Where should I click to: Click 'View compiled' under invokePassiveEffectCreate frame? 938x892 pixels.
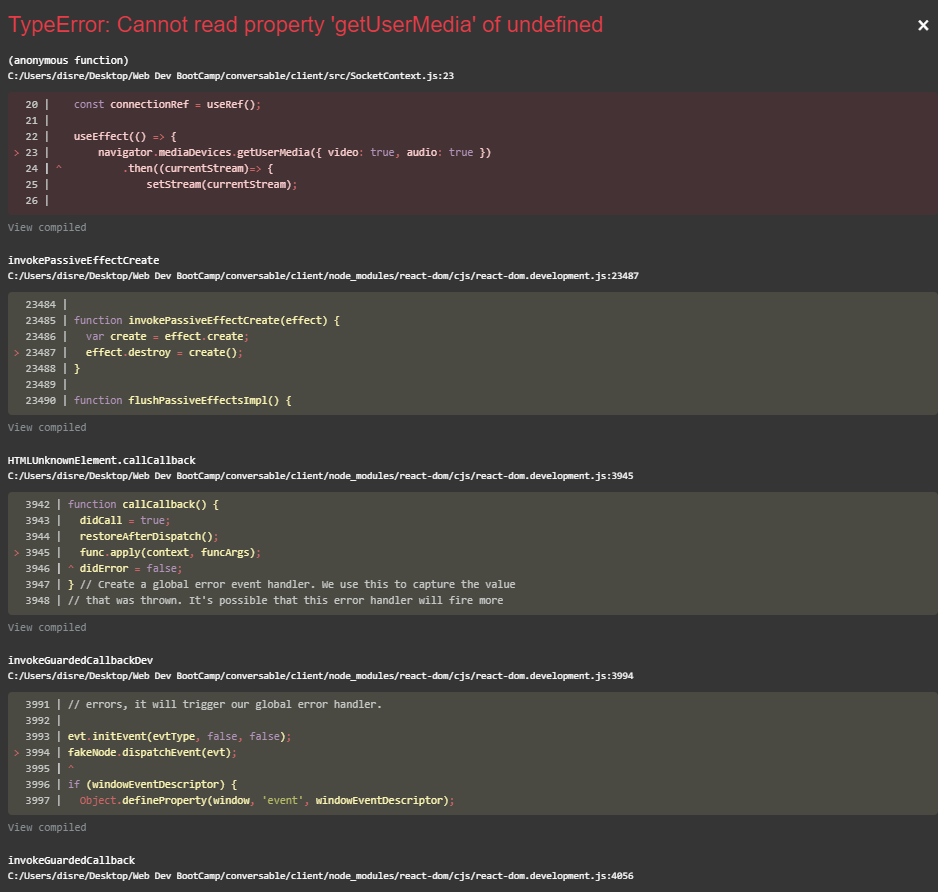tap(46, 427)
